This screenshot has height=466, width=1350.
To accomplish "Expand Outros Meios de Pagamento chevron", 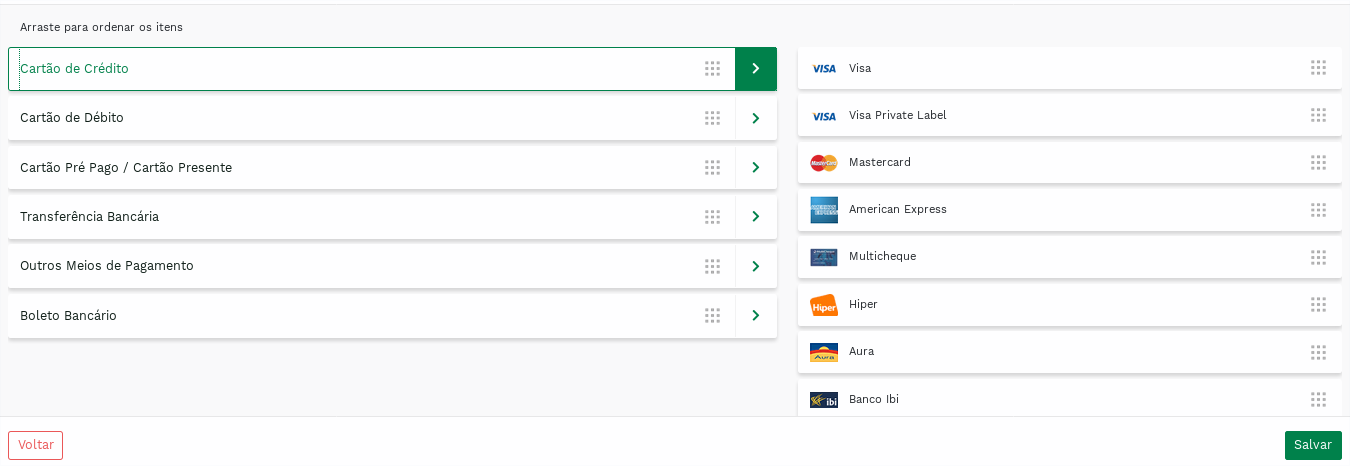I will pos(756,266).
